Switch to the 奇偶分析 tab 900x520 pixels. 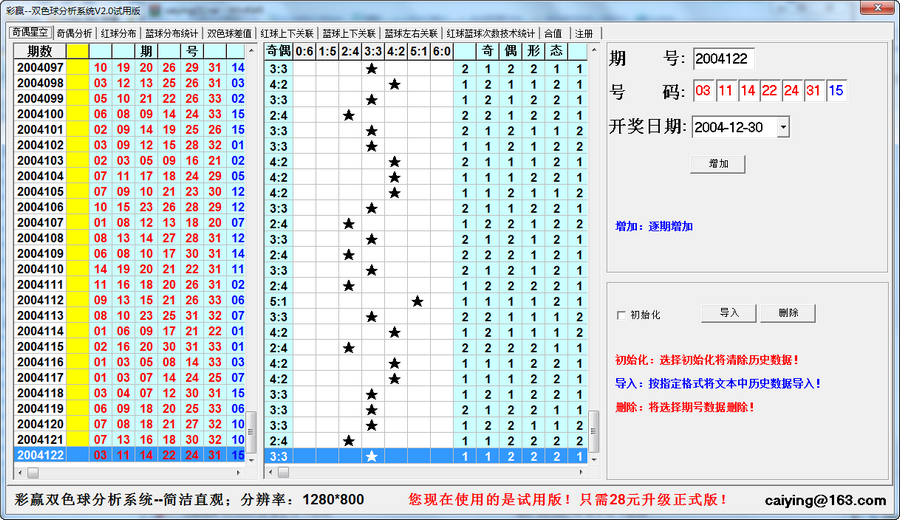[x=74, y=34]
